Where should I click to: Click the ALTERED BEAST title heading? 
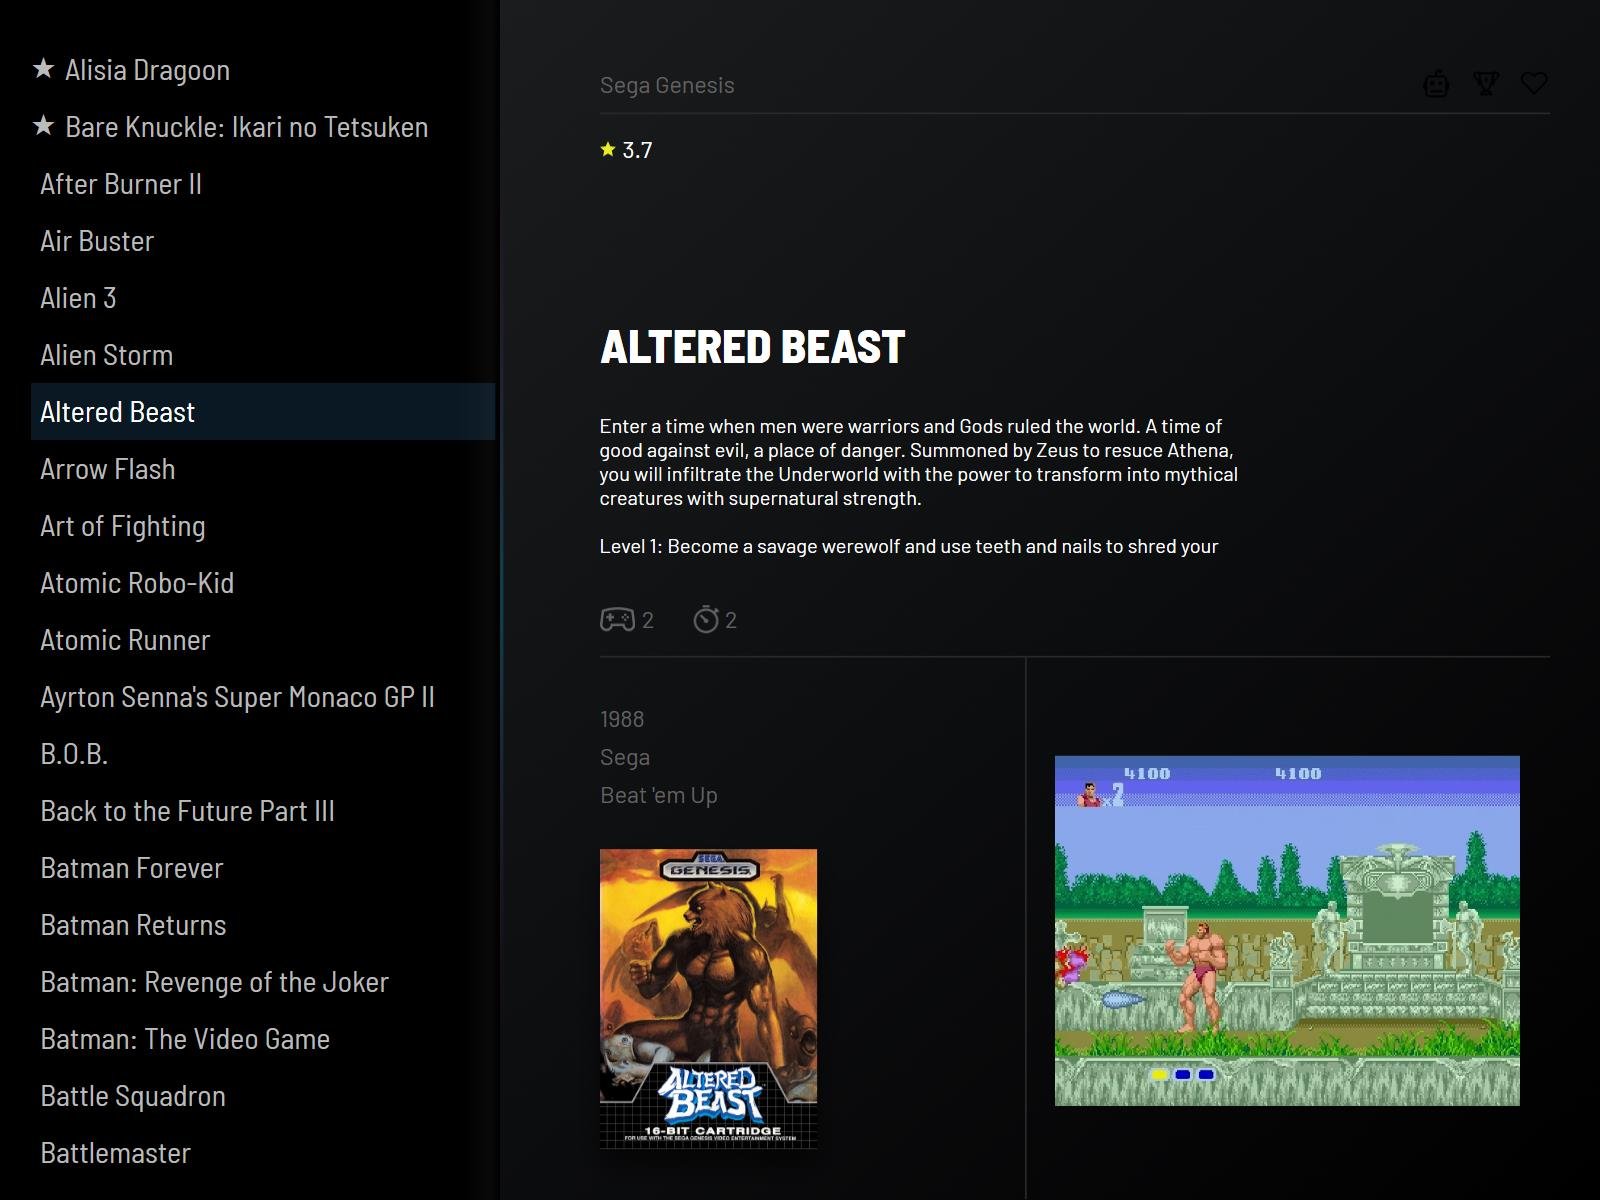click(x=752, y=347)
